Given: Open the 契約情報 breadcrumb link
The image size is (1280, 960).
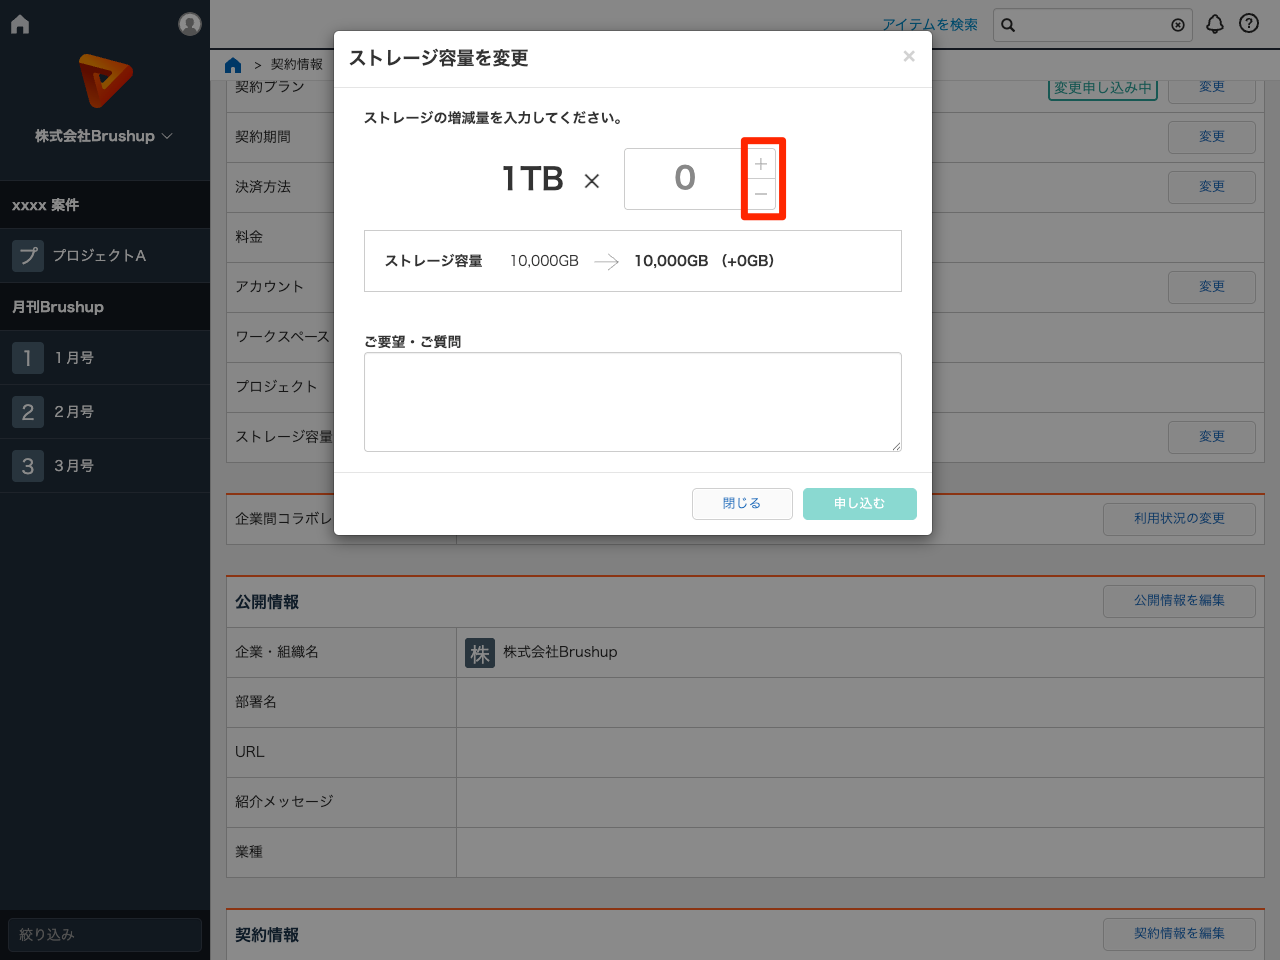Looking at the screenshot, I should tap(297, 64).
